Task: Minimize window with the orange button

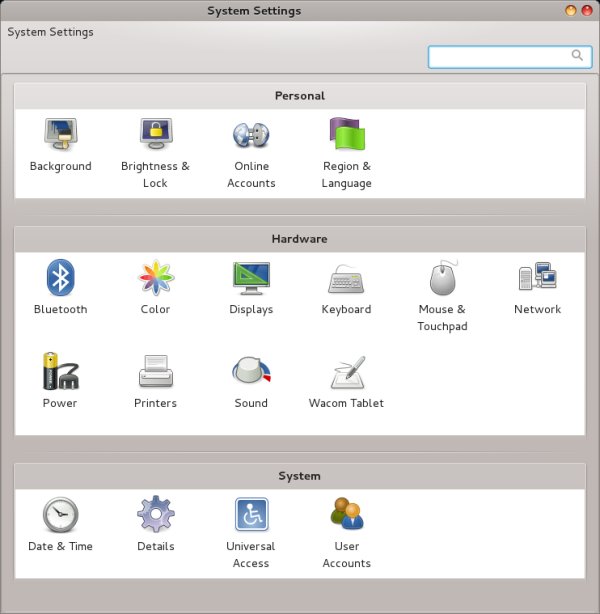Action: coord(571,11)
